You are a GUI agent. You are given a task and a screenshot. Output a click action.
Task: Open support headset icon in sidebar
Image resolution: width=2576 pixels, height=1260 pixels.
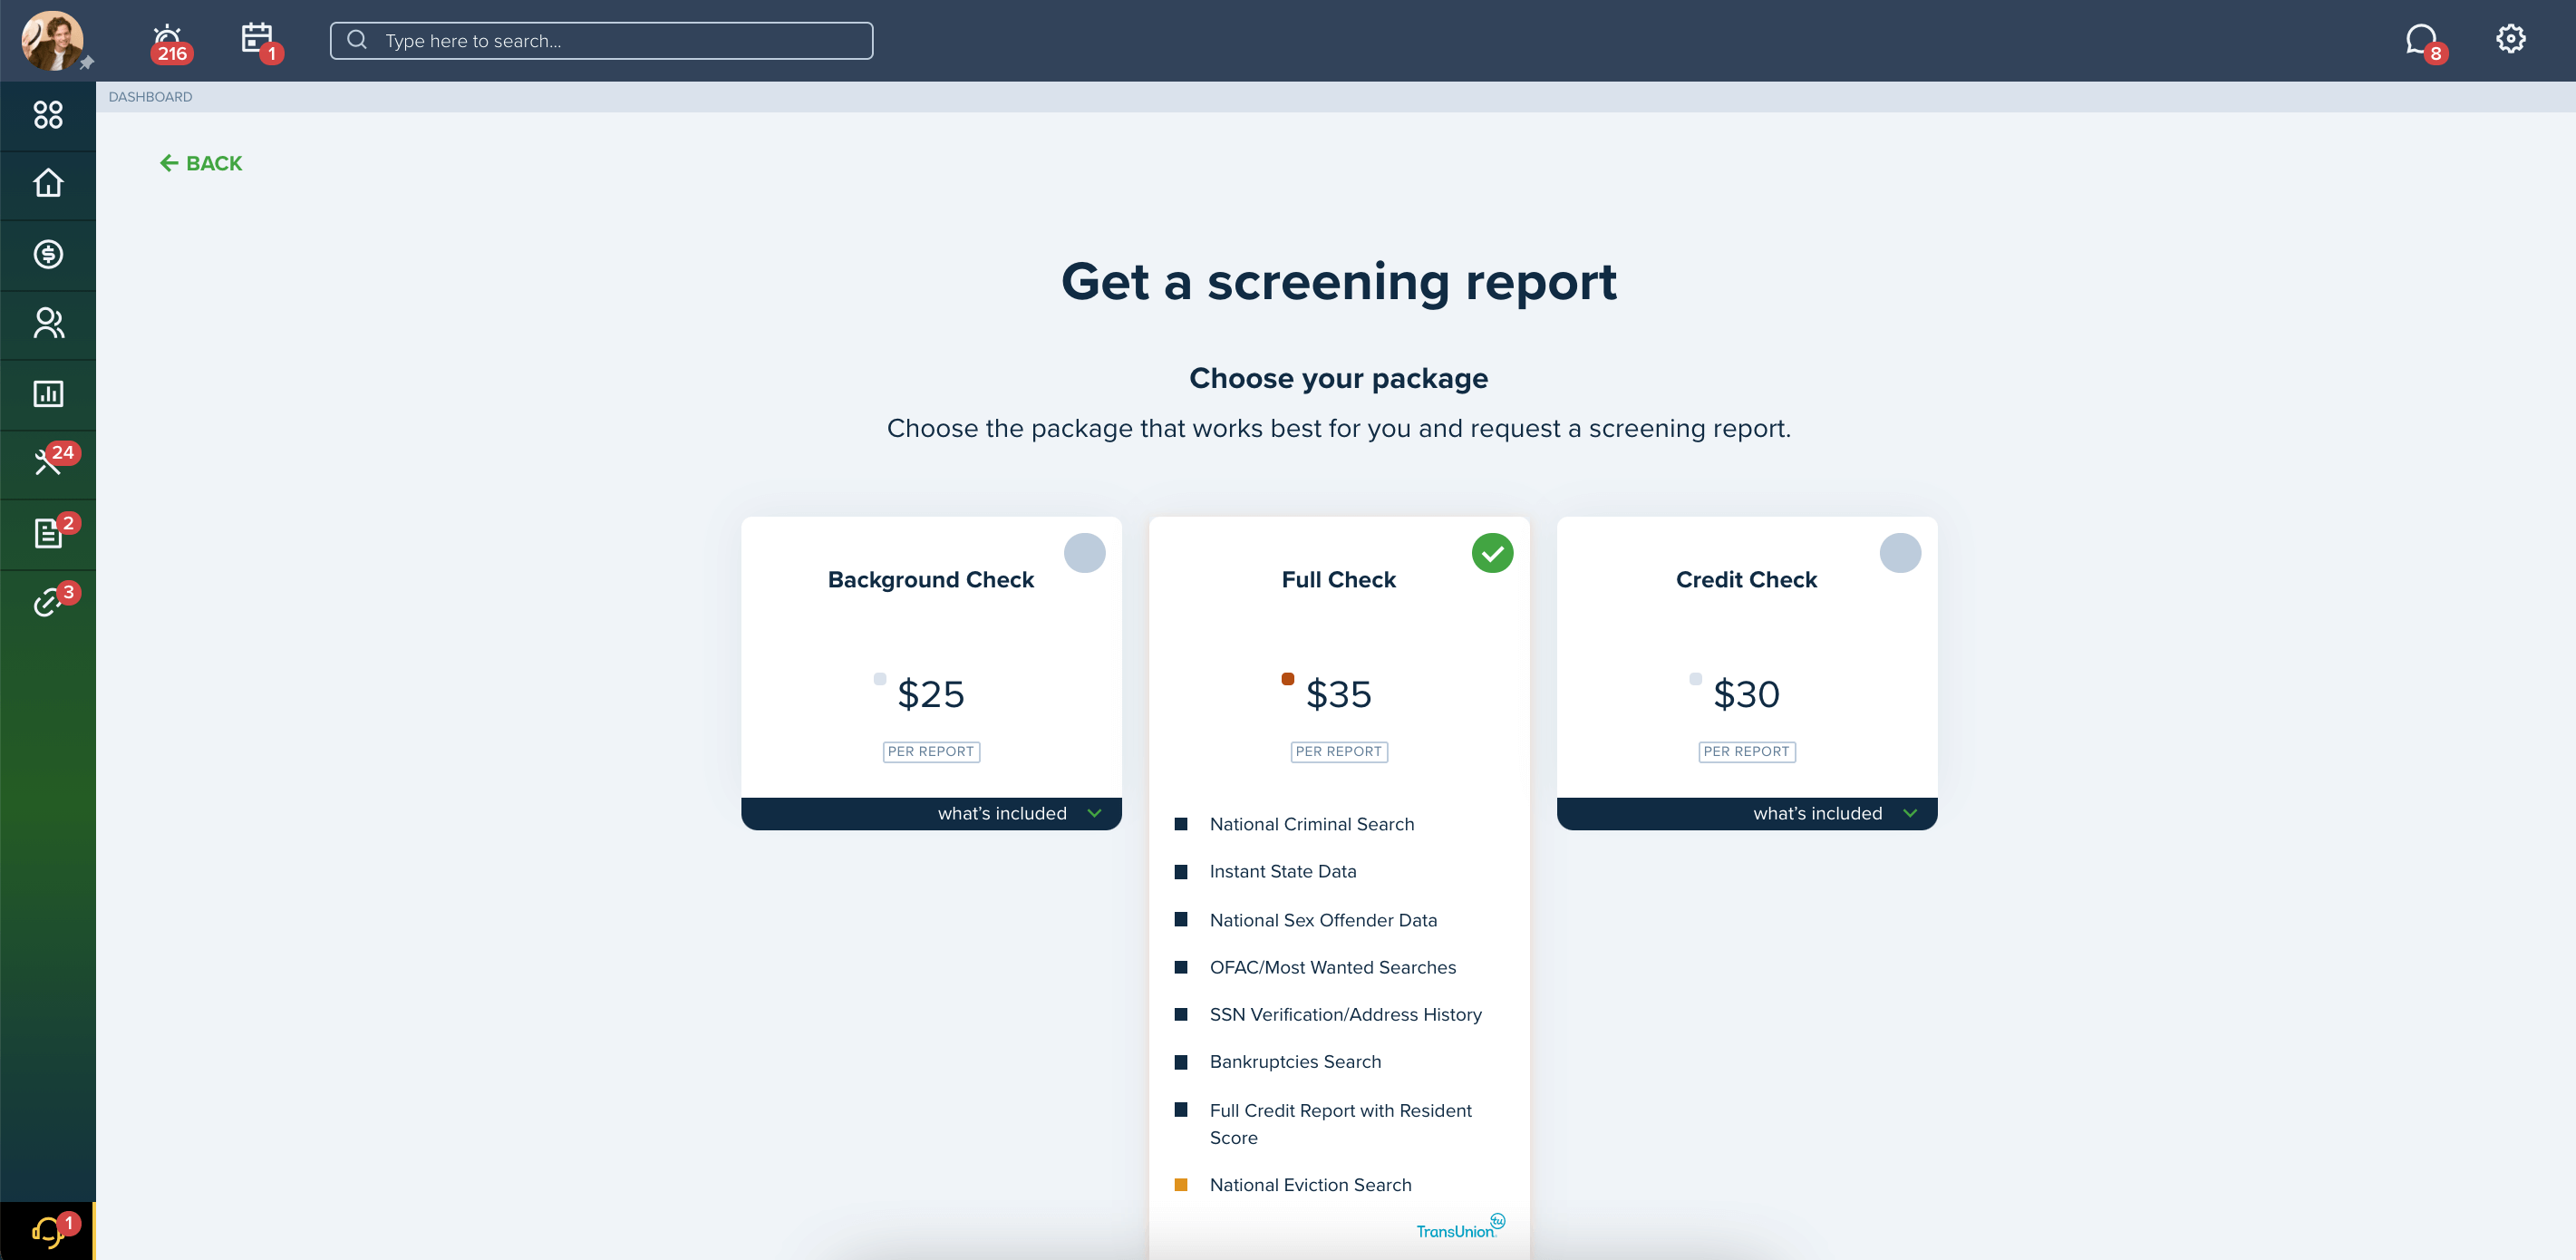[48, 1231]
